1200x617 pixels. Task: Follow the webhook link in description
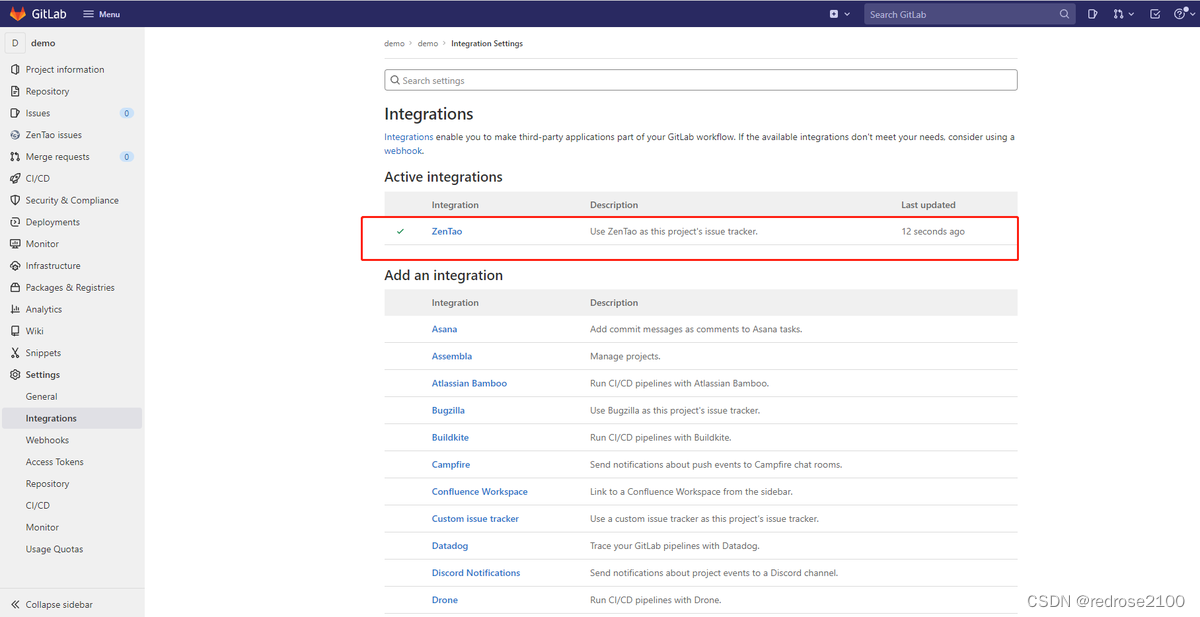click(x=403, y=151)
